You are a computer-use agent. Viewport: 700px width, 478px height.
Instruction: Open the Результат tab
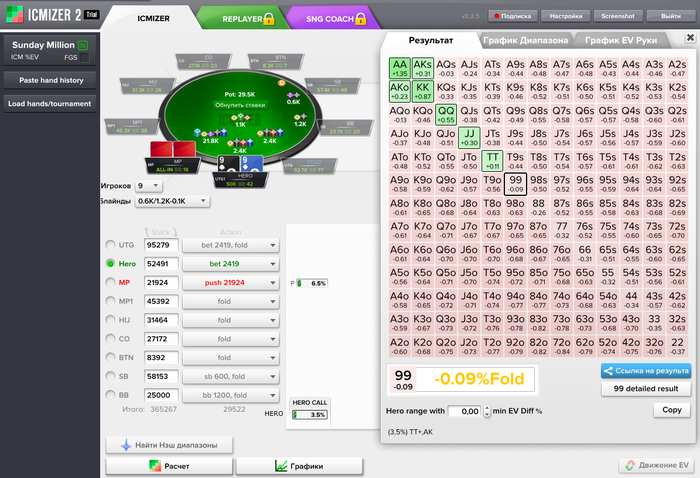point(430,40)
